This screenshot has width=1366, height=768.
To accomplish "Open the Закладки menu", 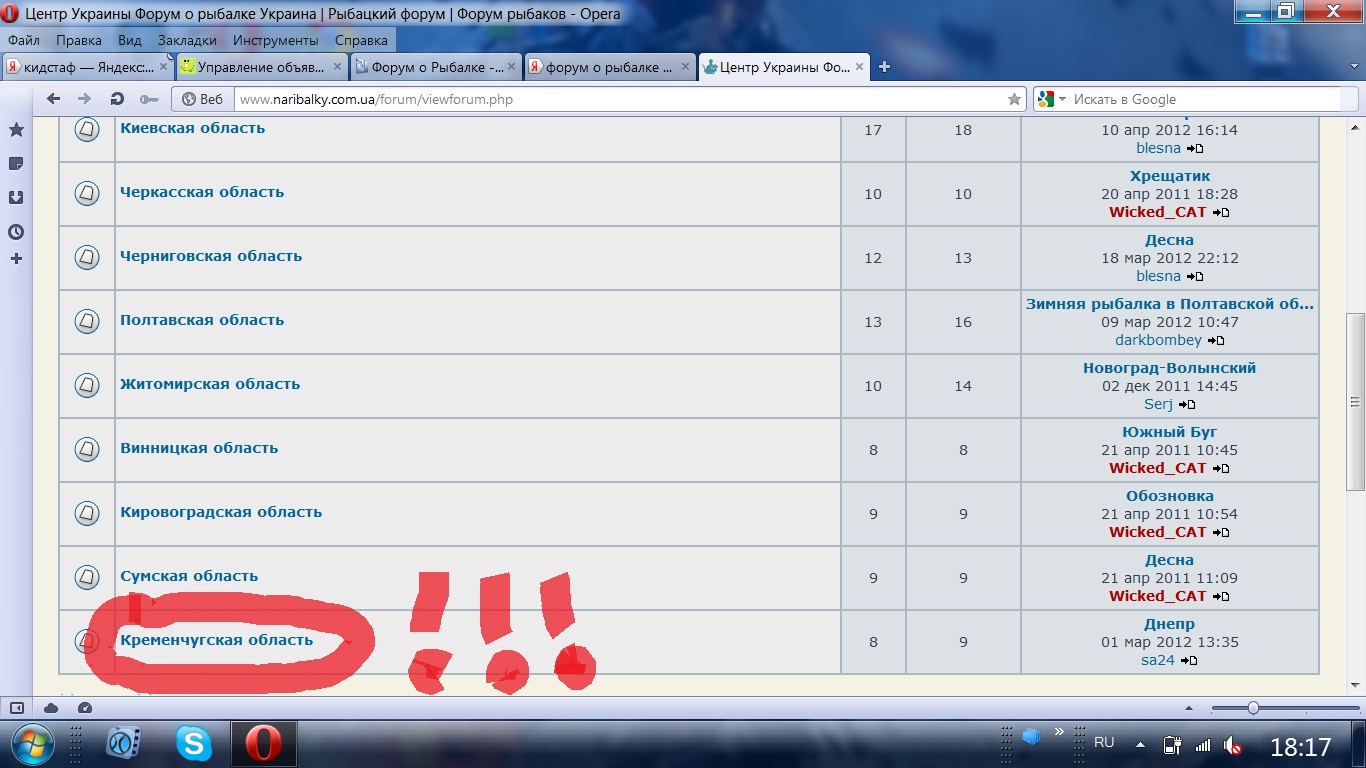I will point(186,41).
